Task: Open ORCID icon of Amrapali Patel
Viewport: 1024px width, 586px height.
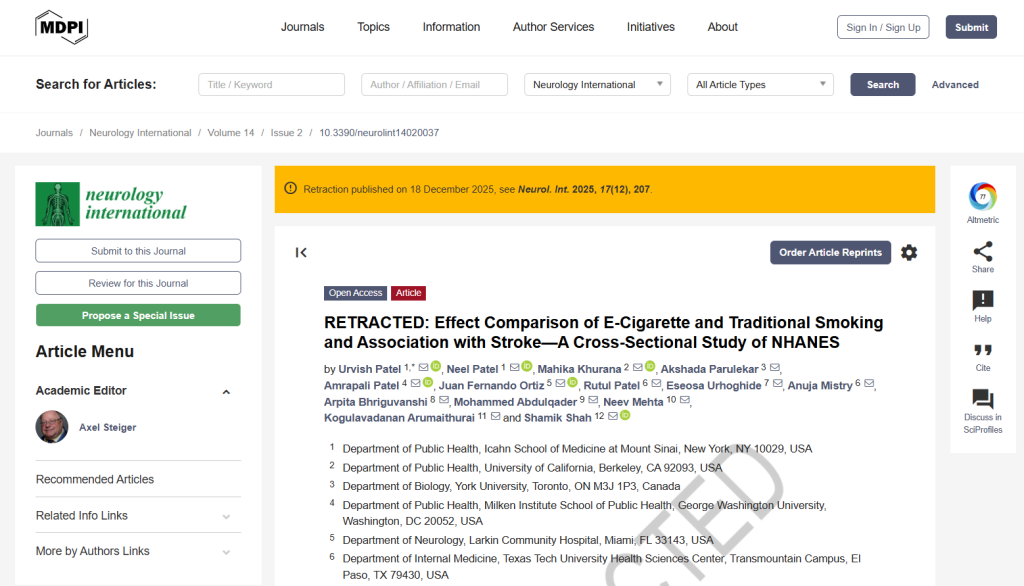Action: (x=428, y=383)
